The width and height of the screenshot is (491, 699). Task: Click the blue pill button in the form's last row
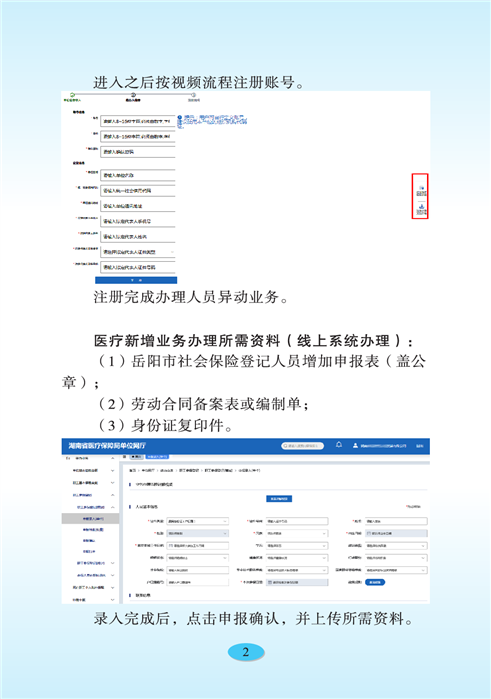click(x=375, y=582)
